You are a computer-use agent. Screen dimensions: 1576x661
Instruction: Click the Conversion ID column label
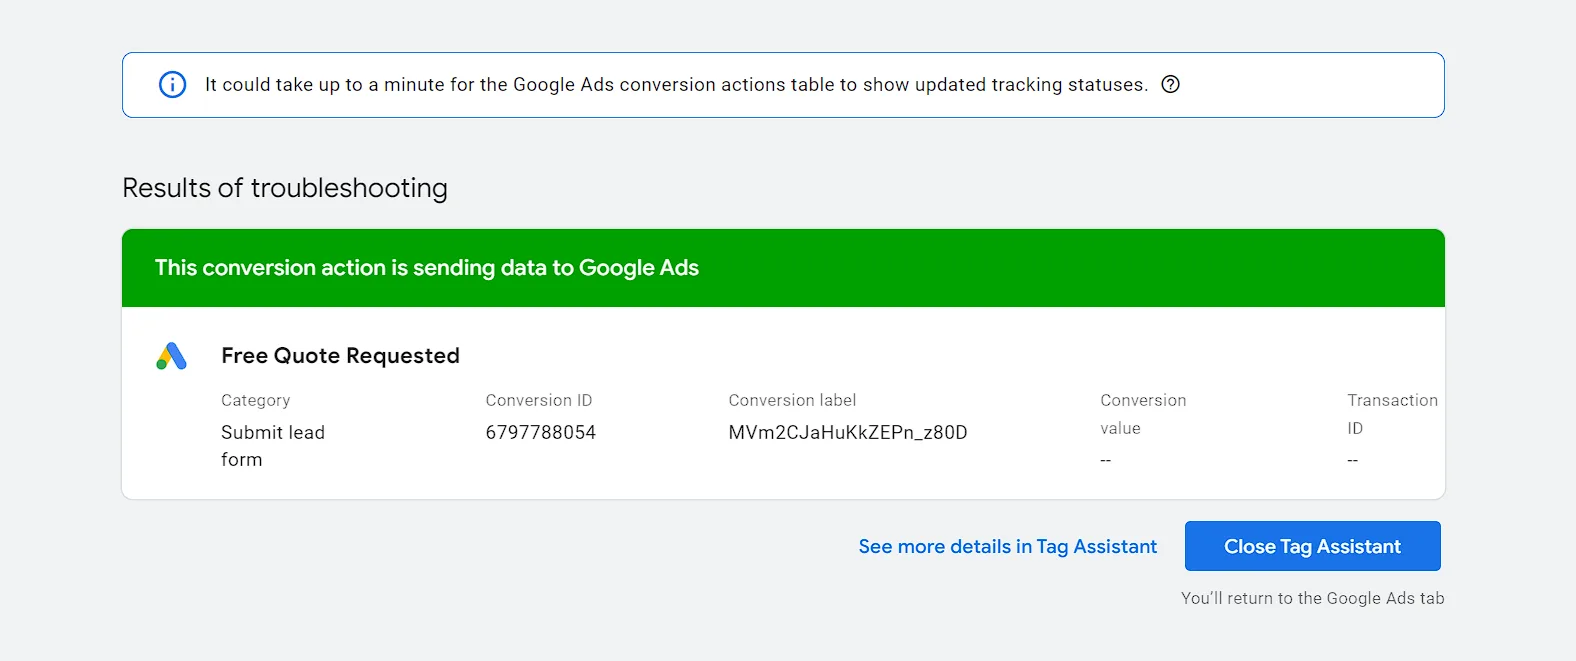click(539, 400)
